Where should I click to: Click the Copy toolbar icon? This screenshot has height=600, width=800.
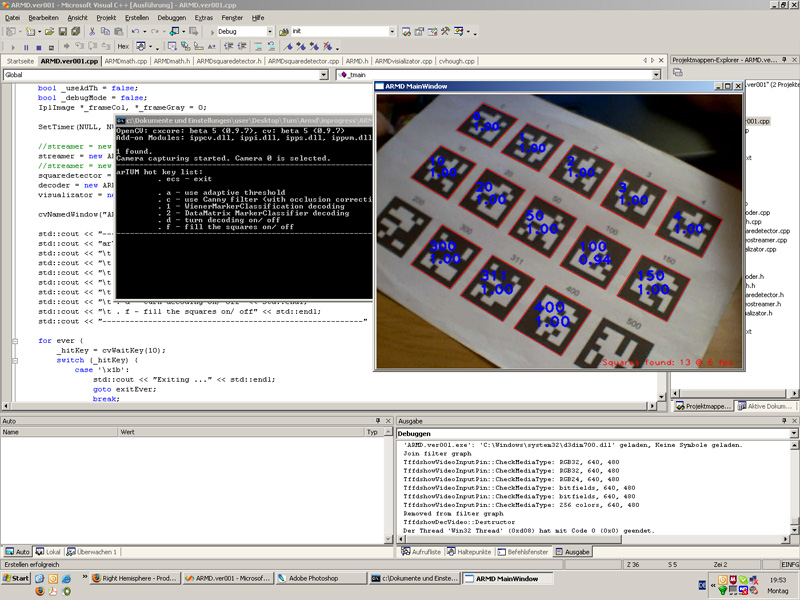(106, 32)
